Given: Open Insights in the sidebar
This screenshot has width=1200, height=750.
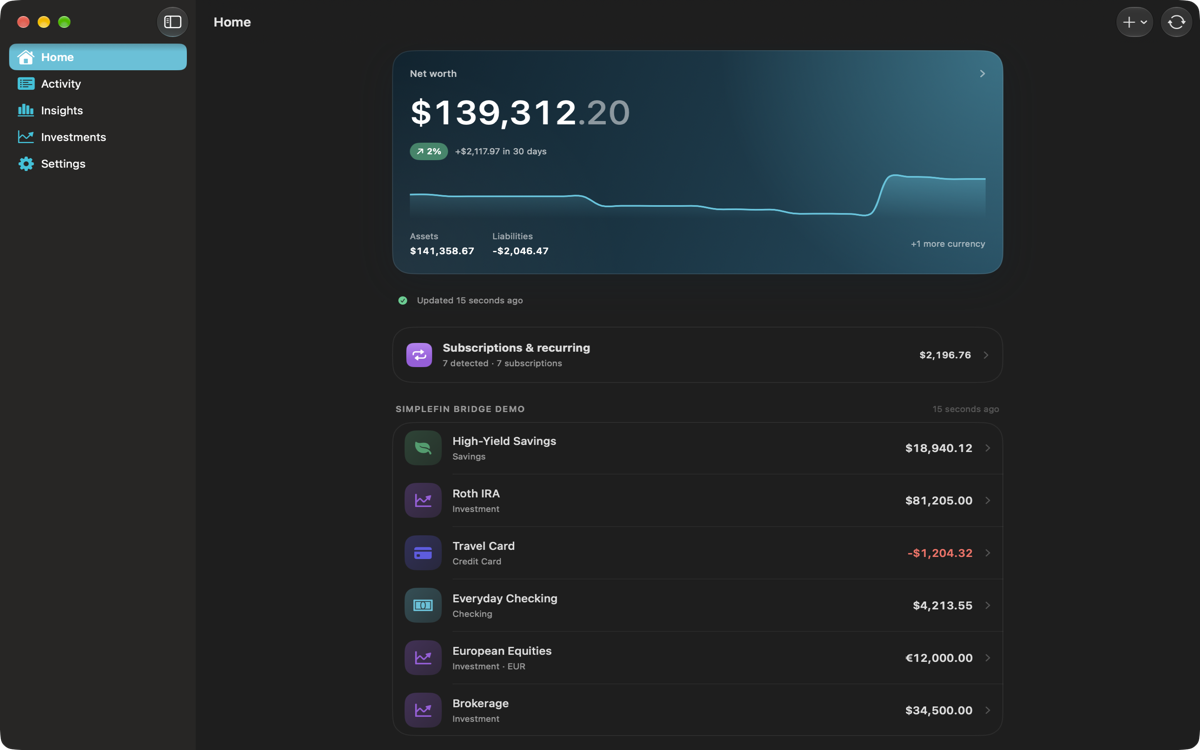Looking at the screenshot, I should (98, 110).
